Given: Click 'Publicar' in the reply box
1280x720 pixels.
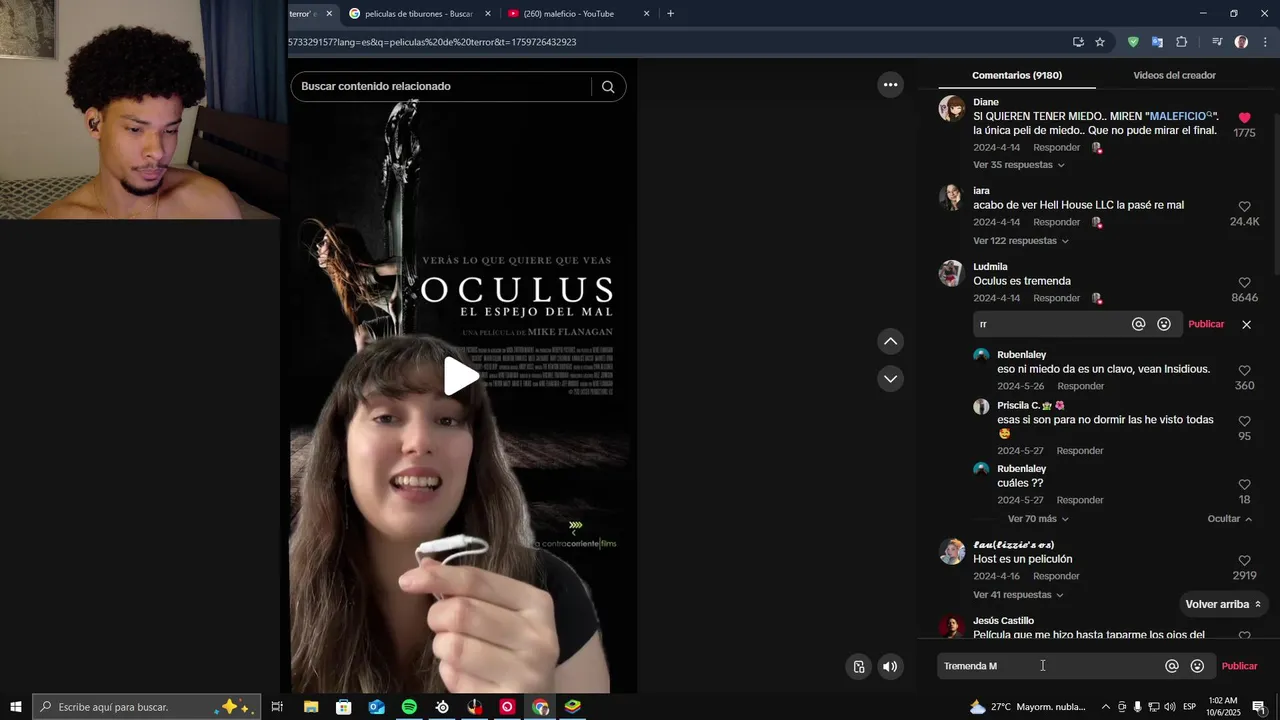Looking at the screenshot, I should (1206, 324).
